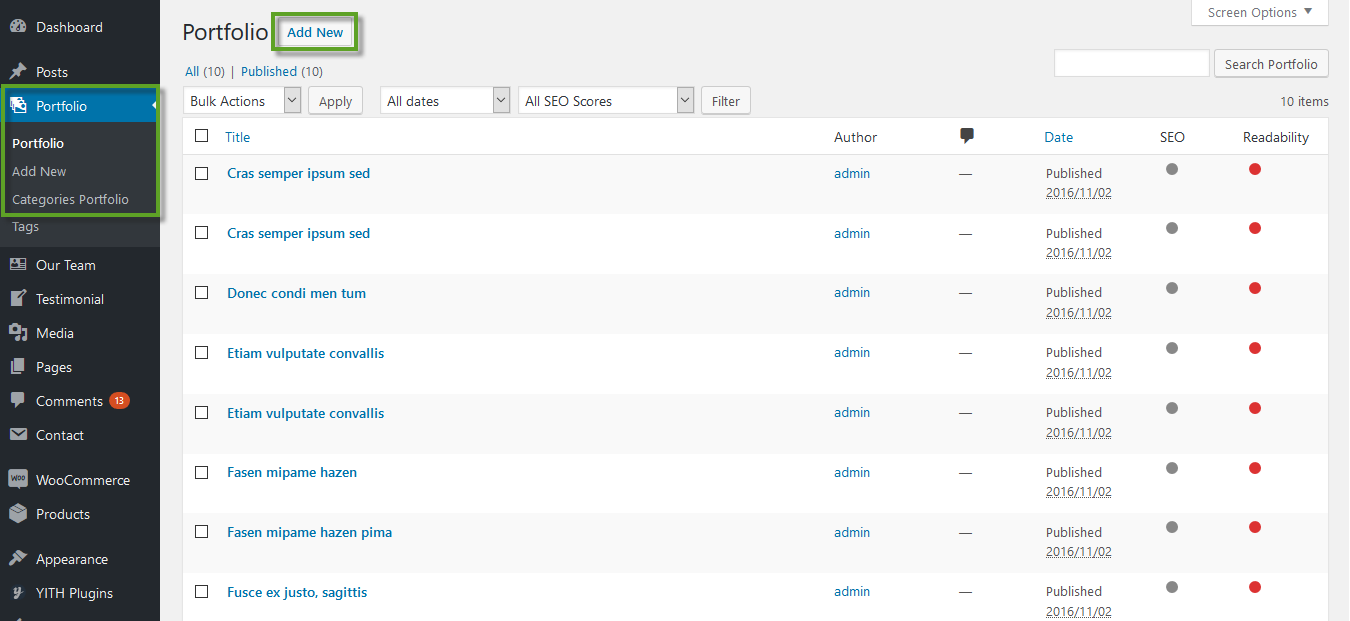The height and width of the screenshot is (621, 1350).
Task: Click the red Readability dot of first row
Action: click(x=1255, y=169)
